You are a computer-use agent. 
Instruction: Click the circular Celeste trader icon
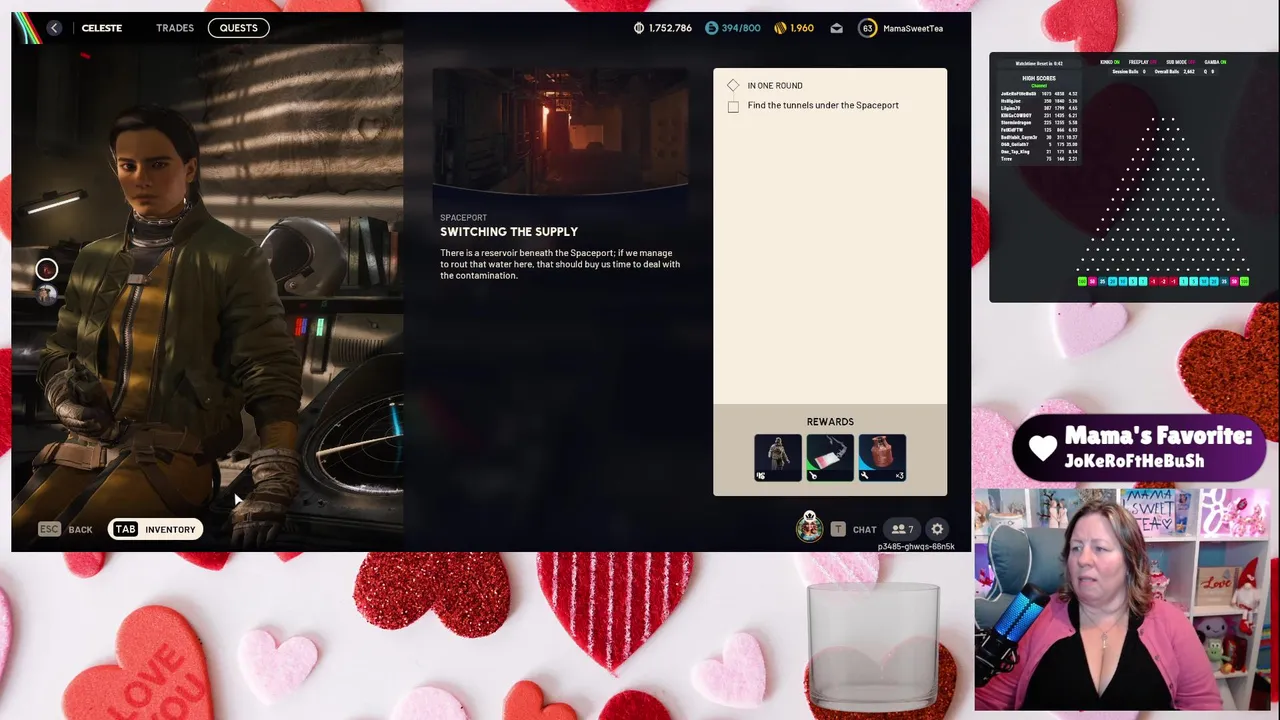click(46, 269)
